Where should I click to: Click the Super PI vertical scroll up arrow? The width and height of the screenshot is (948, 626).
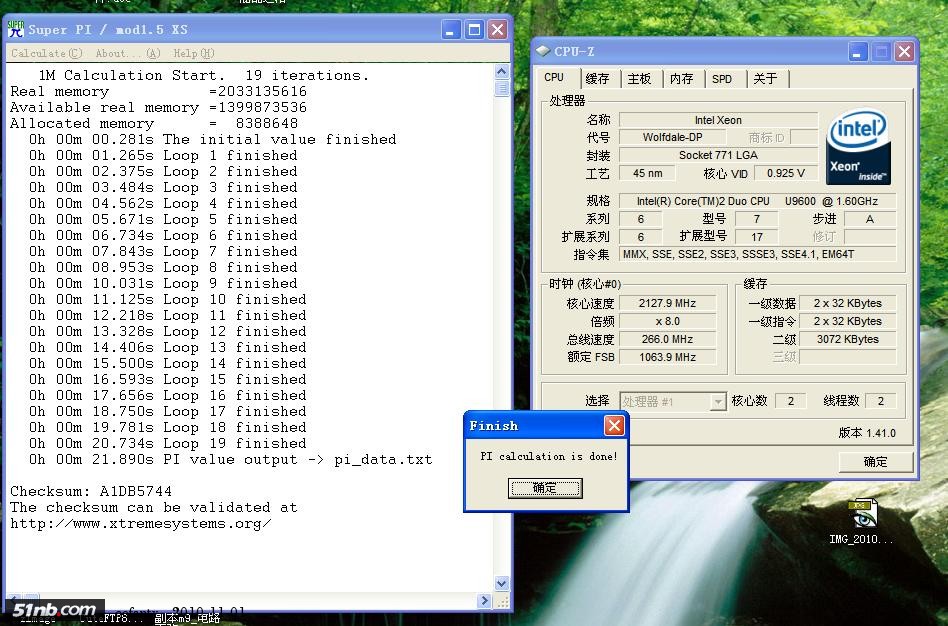pyautogui.click(x=502, y=72)
